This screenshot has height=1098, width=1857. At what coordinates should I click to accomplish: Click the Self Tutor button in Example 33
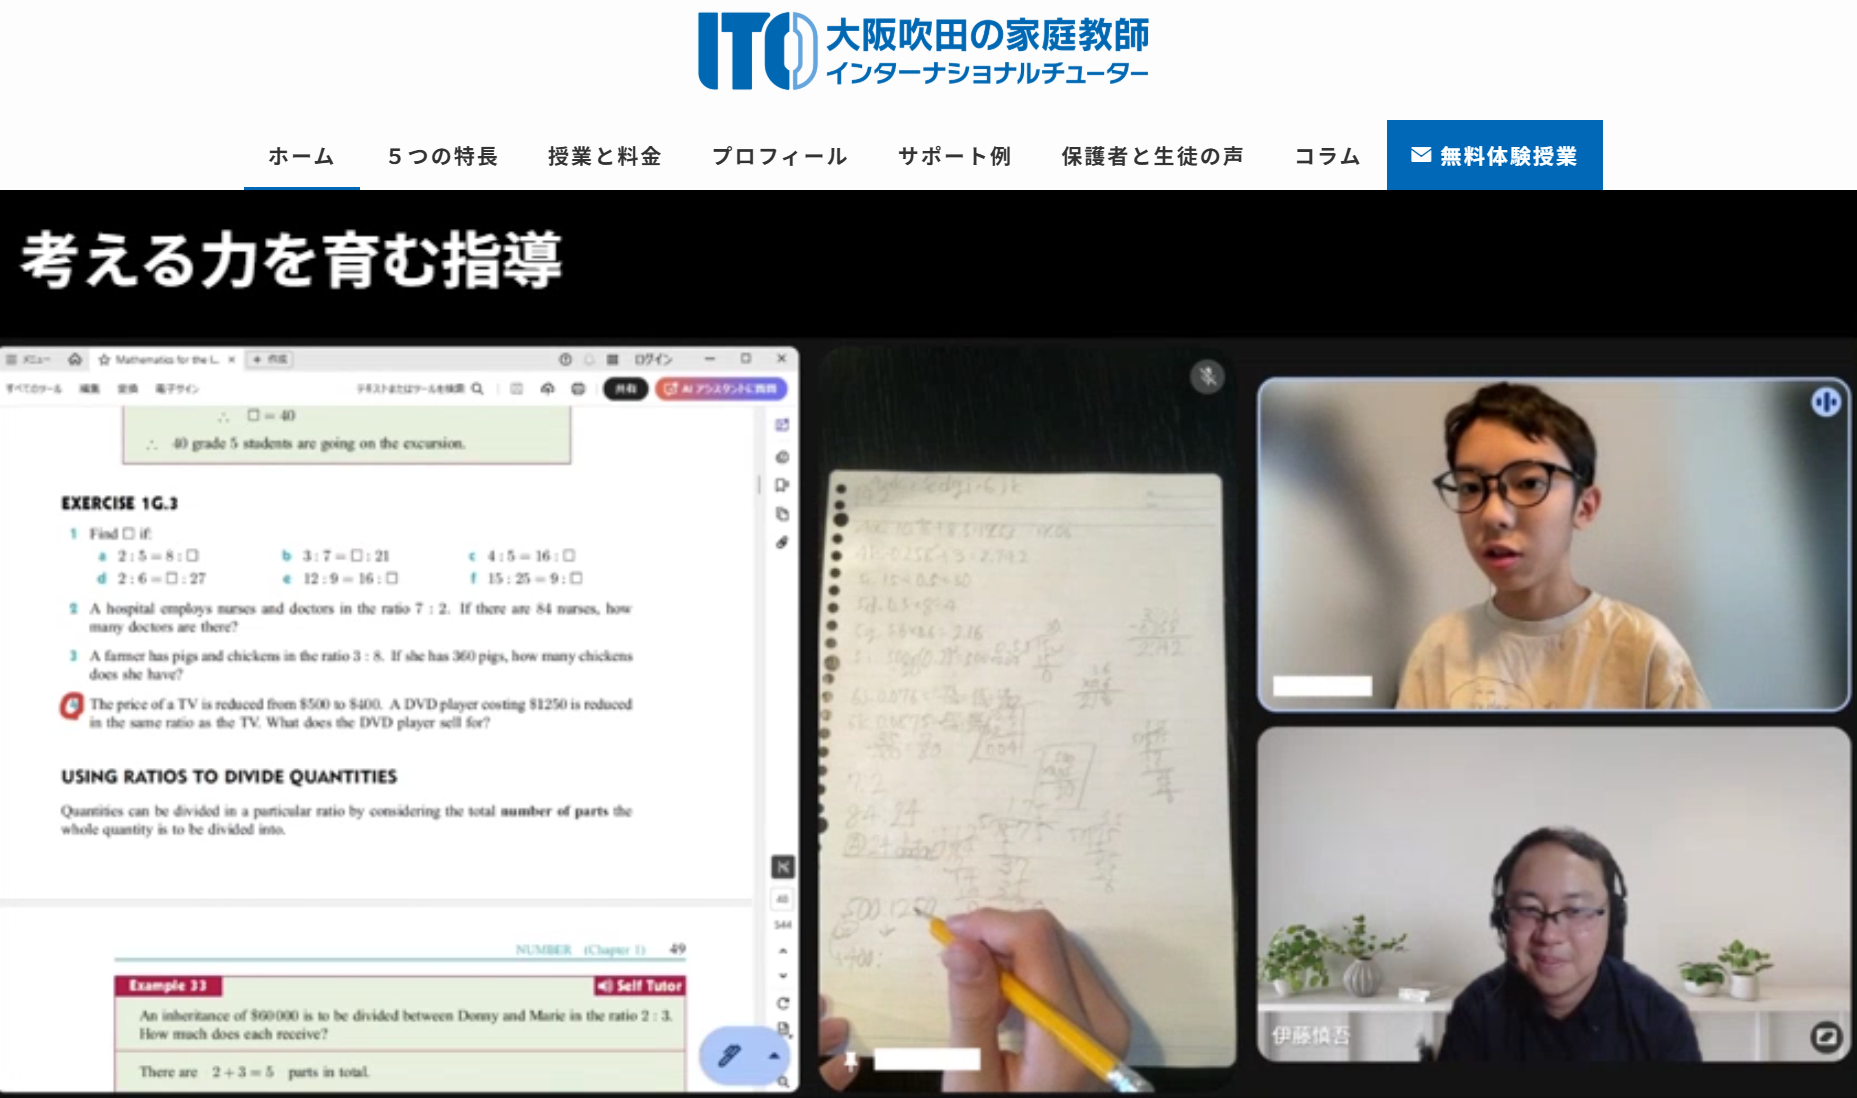pyautogui.click(x=639, y=986)
